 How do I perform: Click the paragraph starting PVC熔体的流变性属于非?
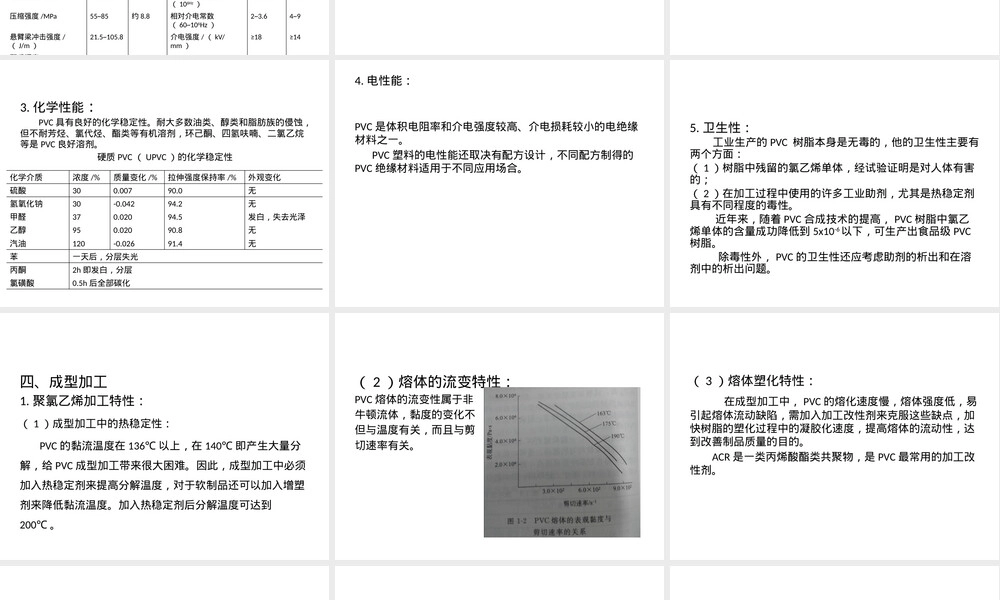point(415,423)
